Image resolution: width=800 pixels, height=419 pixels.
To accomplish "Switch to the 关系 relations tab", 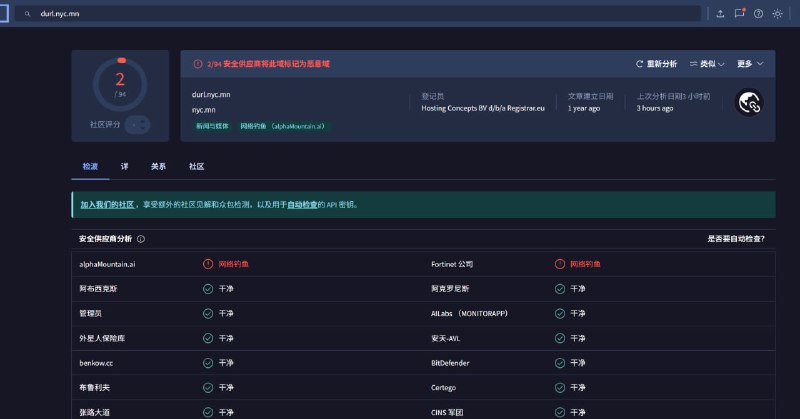I will [x=158, y=166].
